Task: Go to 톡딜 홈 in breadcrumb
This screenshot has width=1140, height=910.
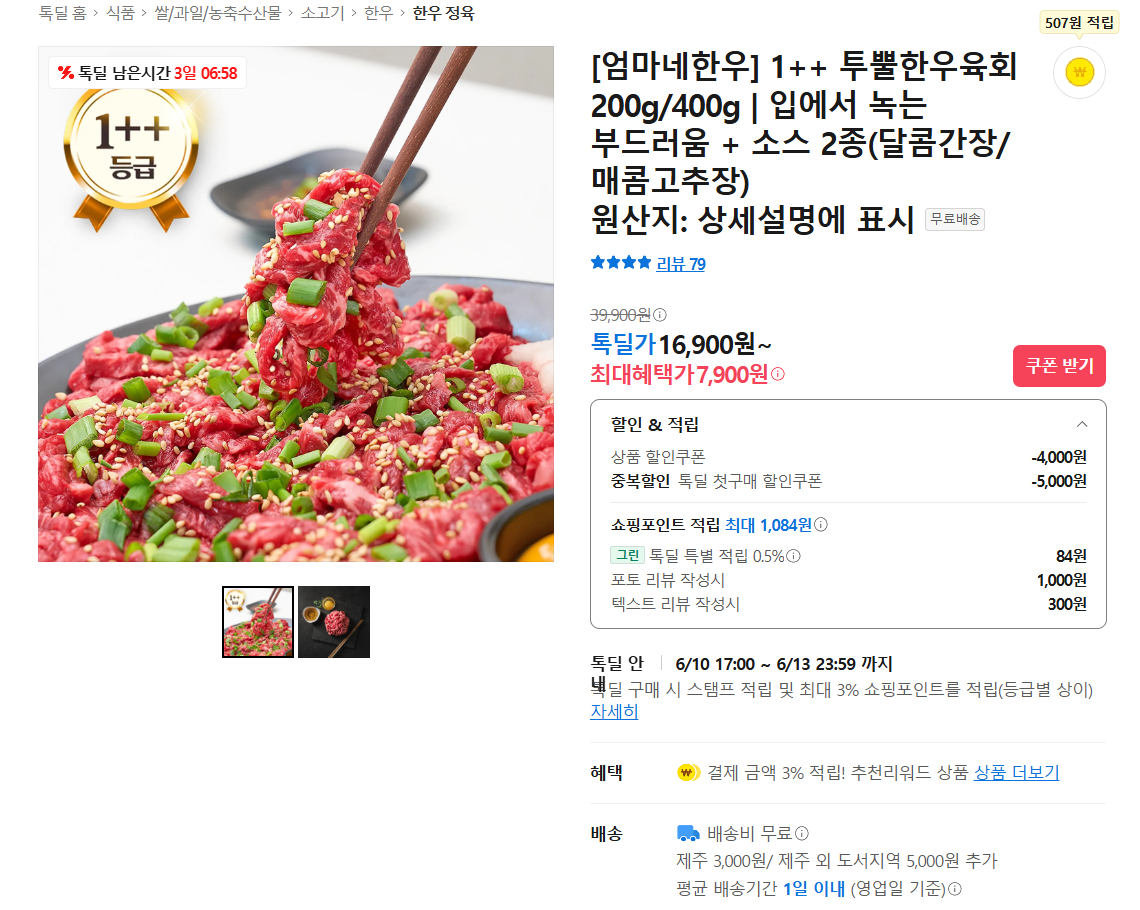Action: [x=63, y=13]
